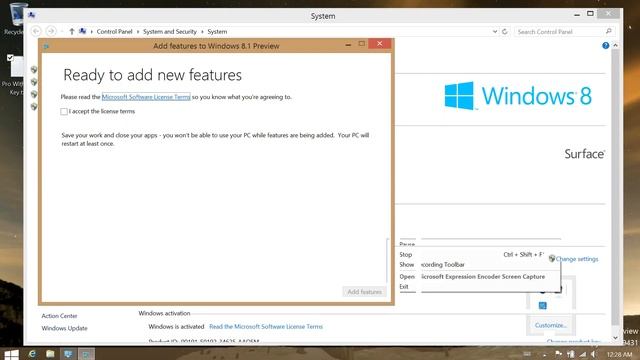The image size is (640, 360).
Task: Click the scroll down arrow in System window
Action: point(616,338)
